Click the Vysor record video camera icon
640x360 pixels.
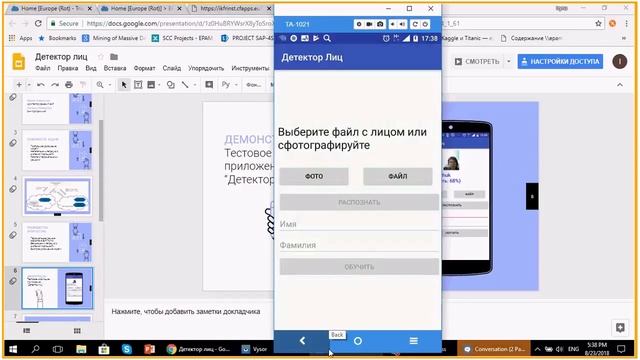pyautogui.click(x=369, y=24)
